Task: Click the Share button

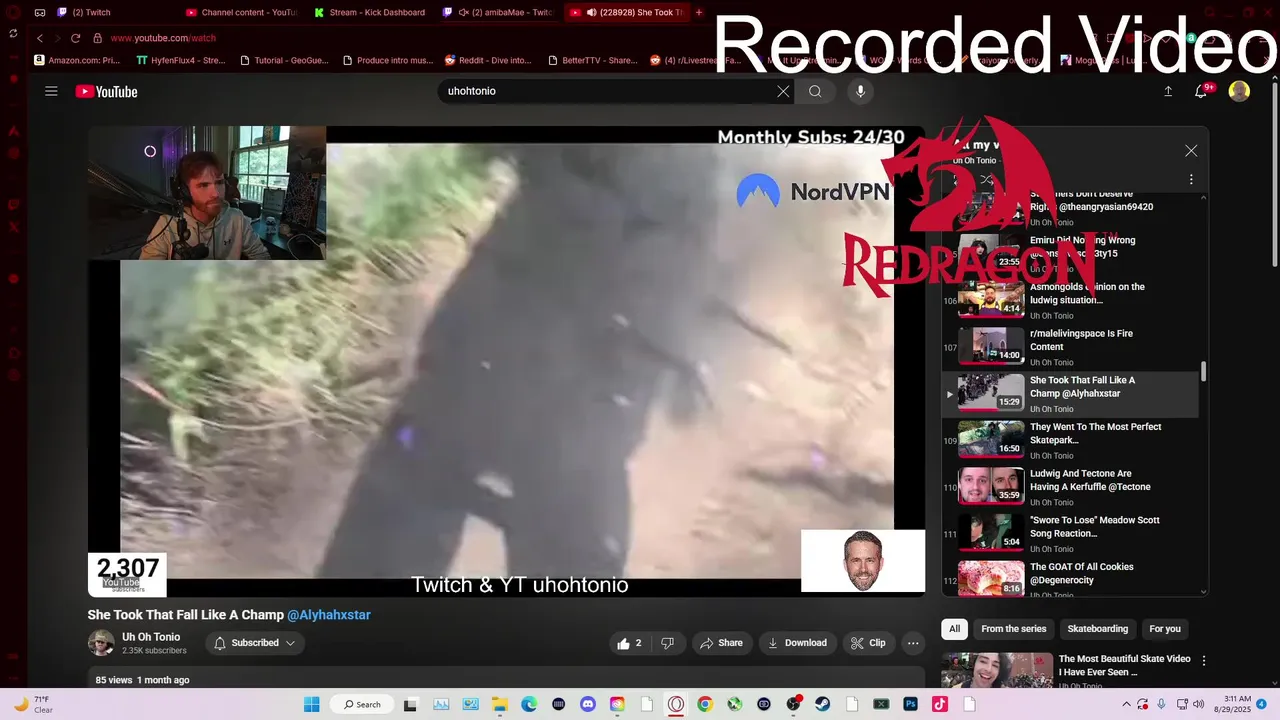Action: pyautogui.click(x=721, y=643)
